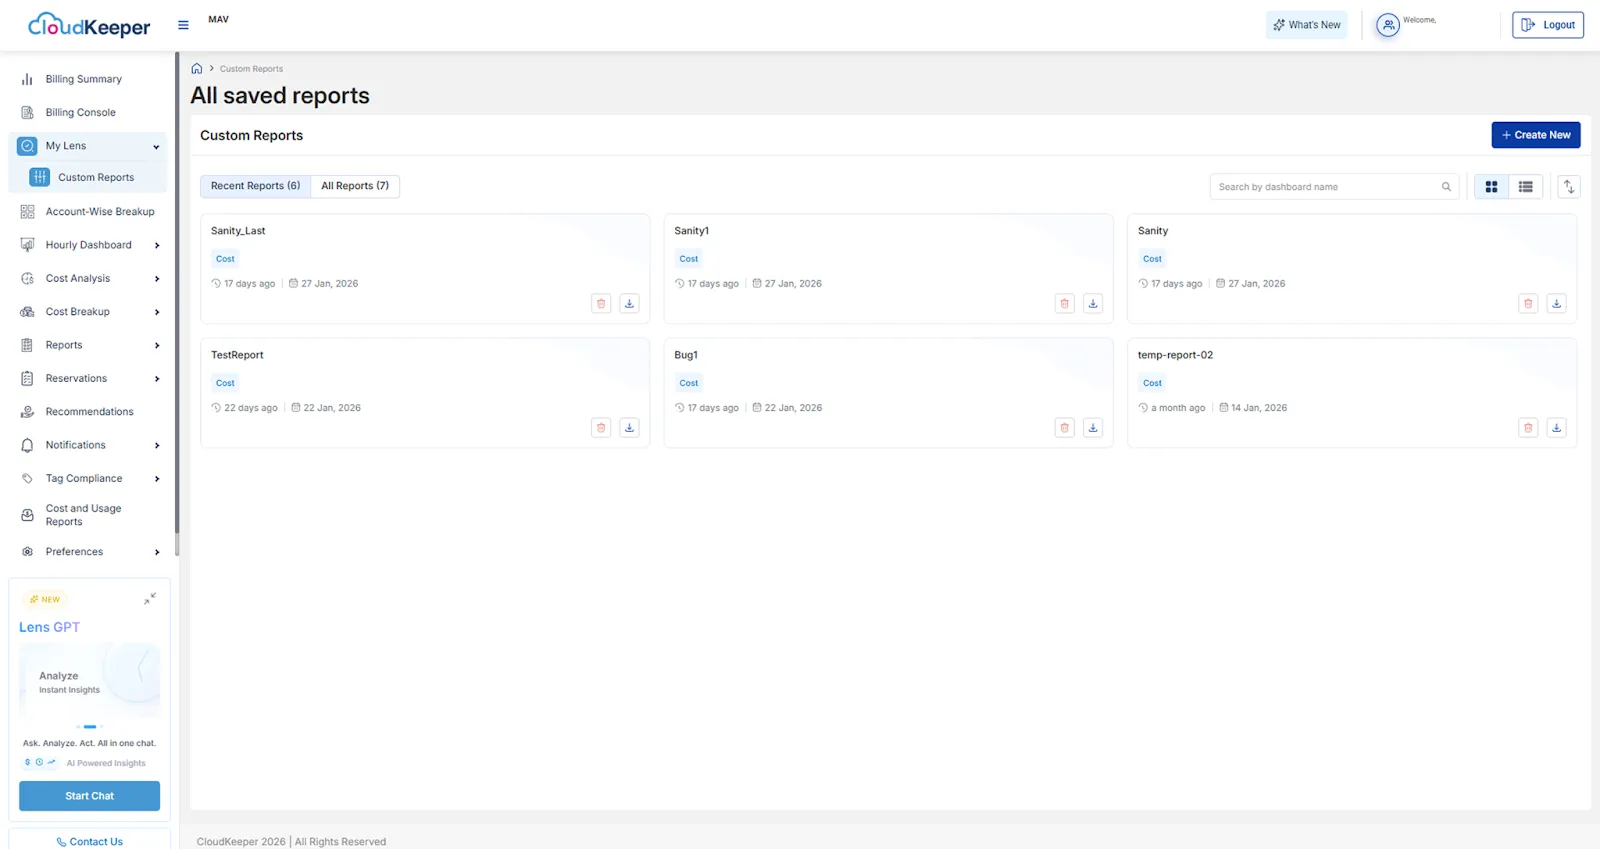Collapse the Lens GPT panel

(150, 598)
